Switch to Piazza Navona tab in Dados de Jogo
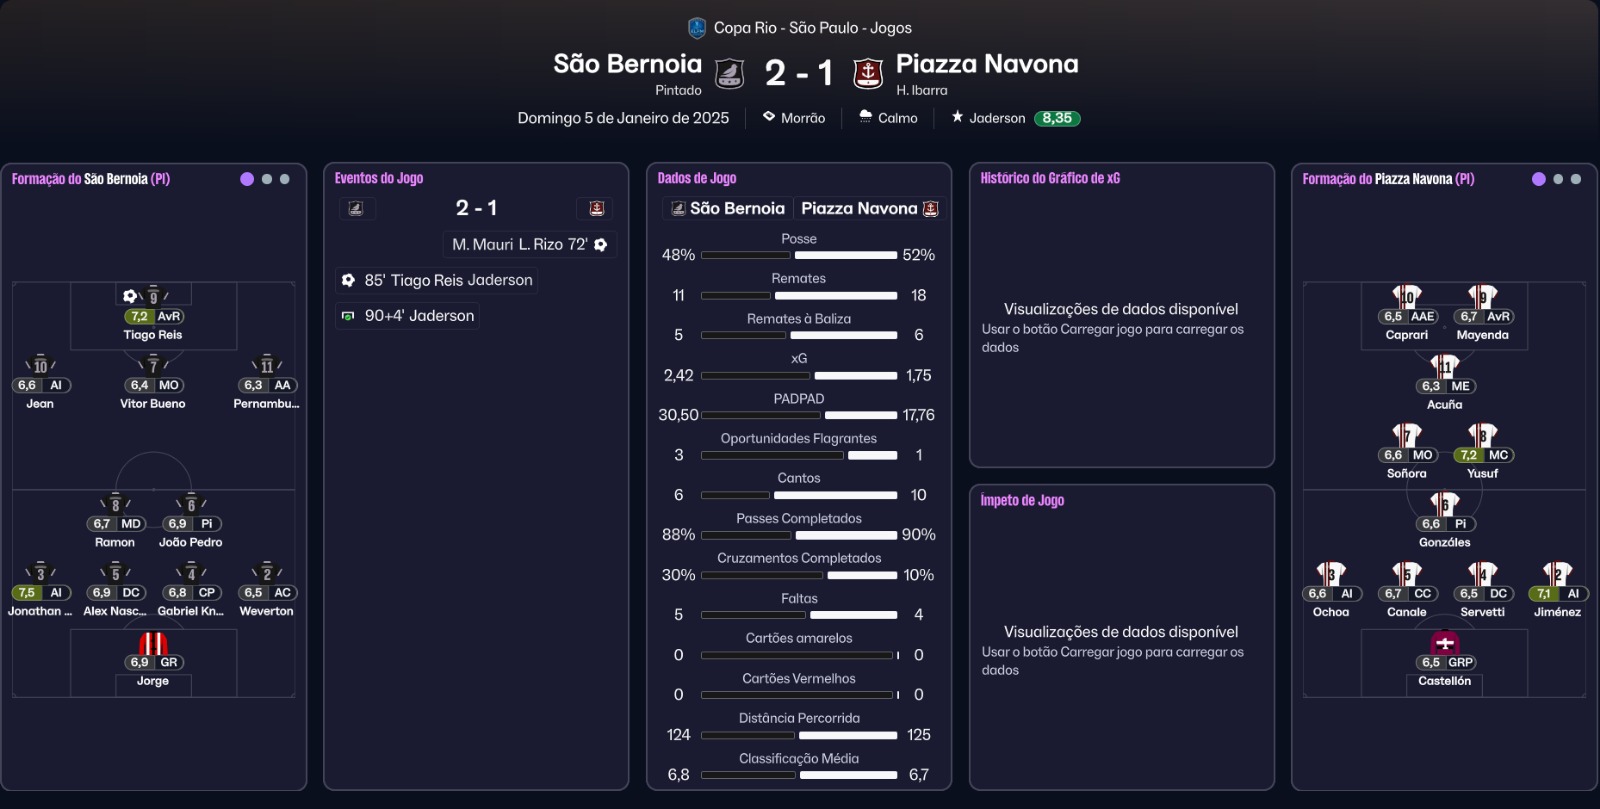 pyautogui.click(x=868, y=208)
